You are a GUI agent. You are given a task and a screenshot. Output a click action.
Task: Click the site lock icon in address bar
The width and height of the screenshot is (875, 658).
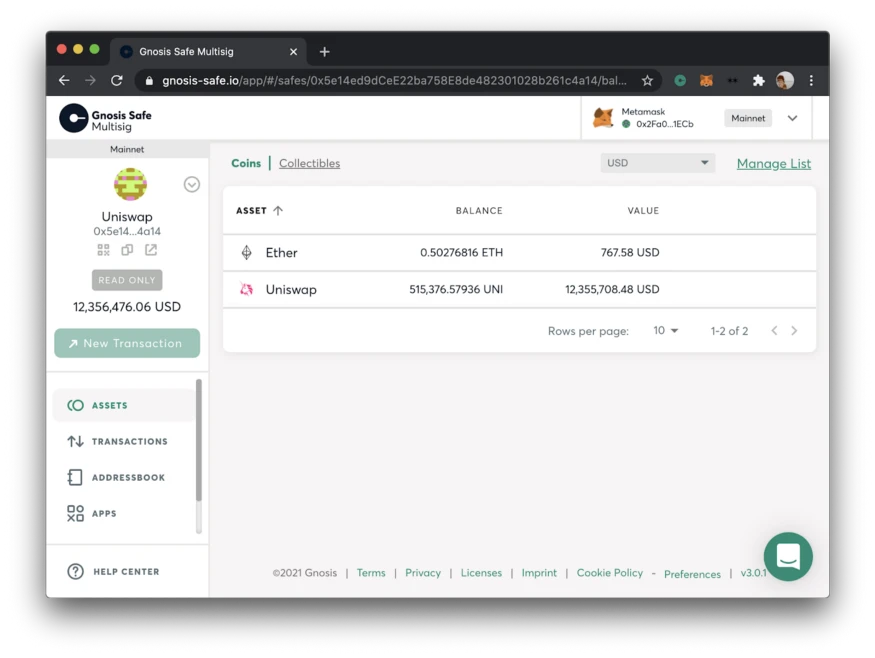pos(149,81)
